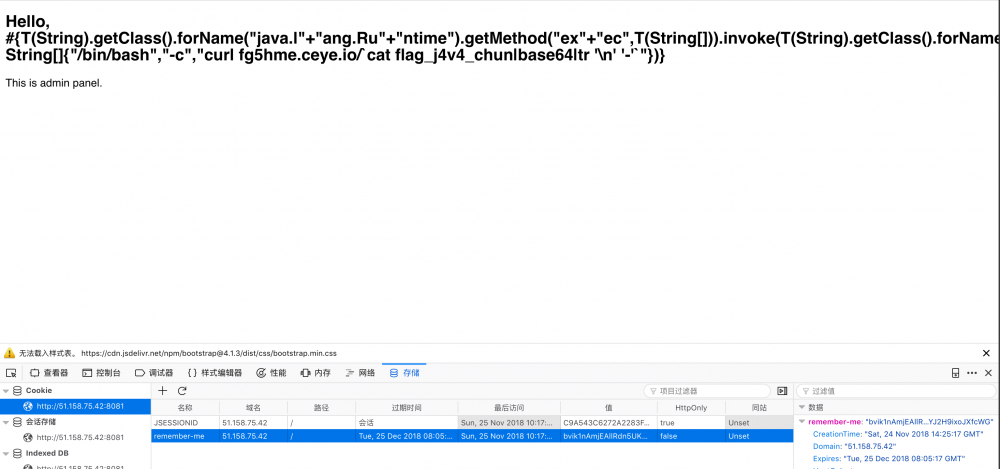Focus the 过滤值 filter field
This screenshot has height=469, width=1000.
(895, 391)
